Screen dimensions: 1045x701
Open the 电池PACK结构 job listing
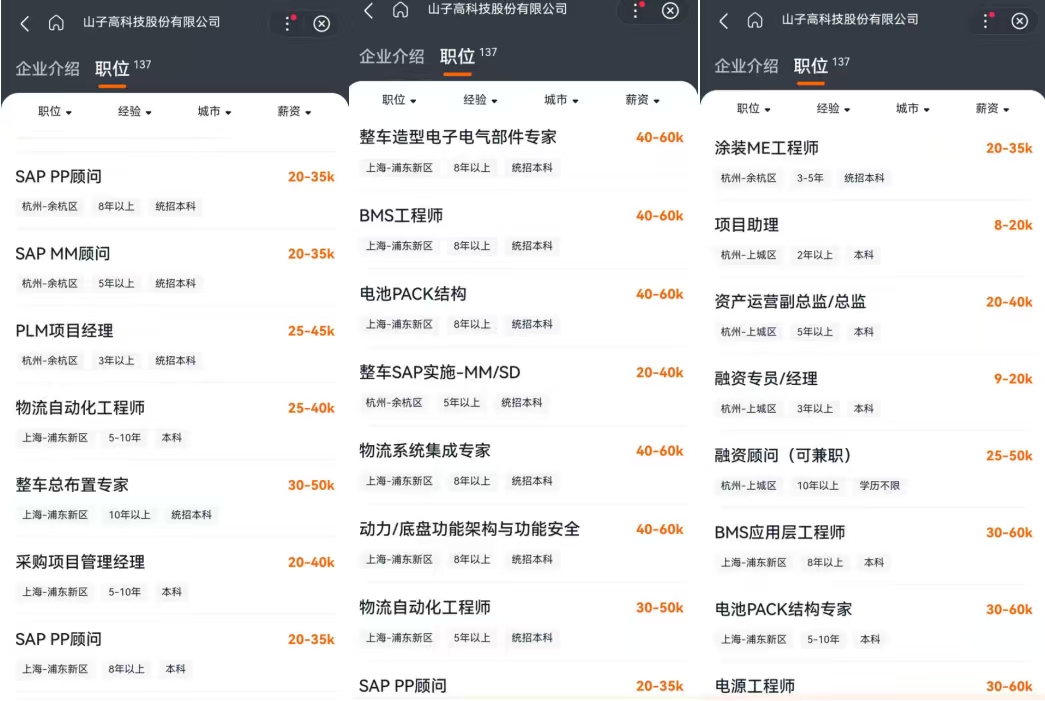pos(521,308)
